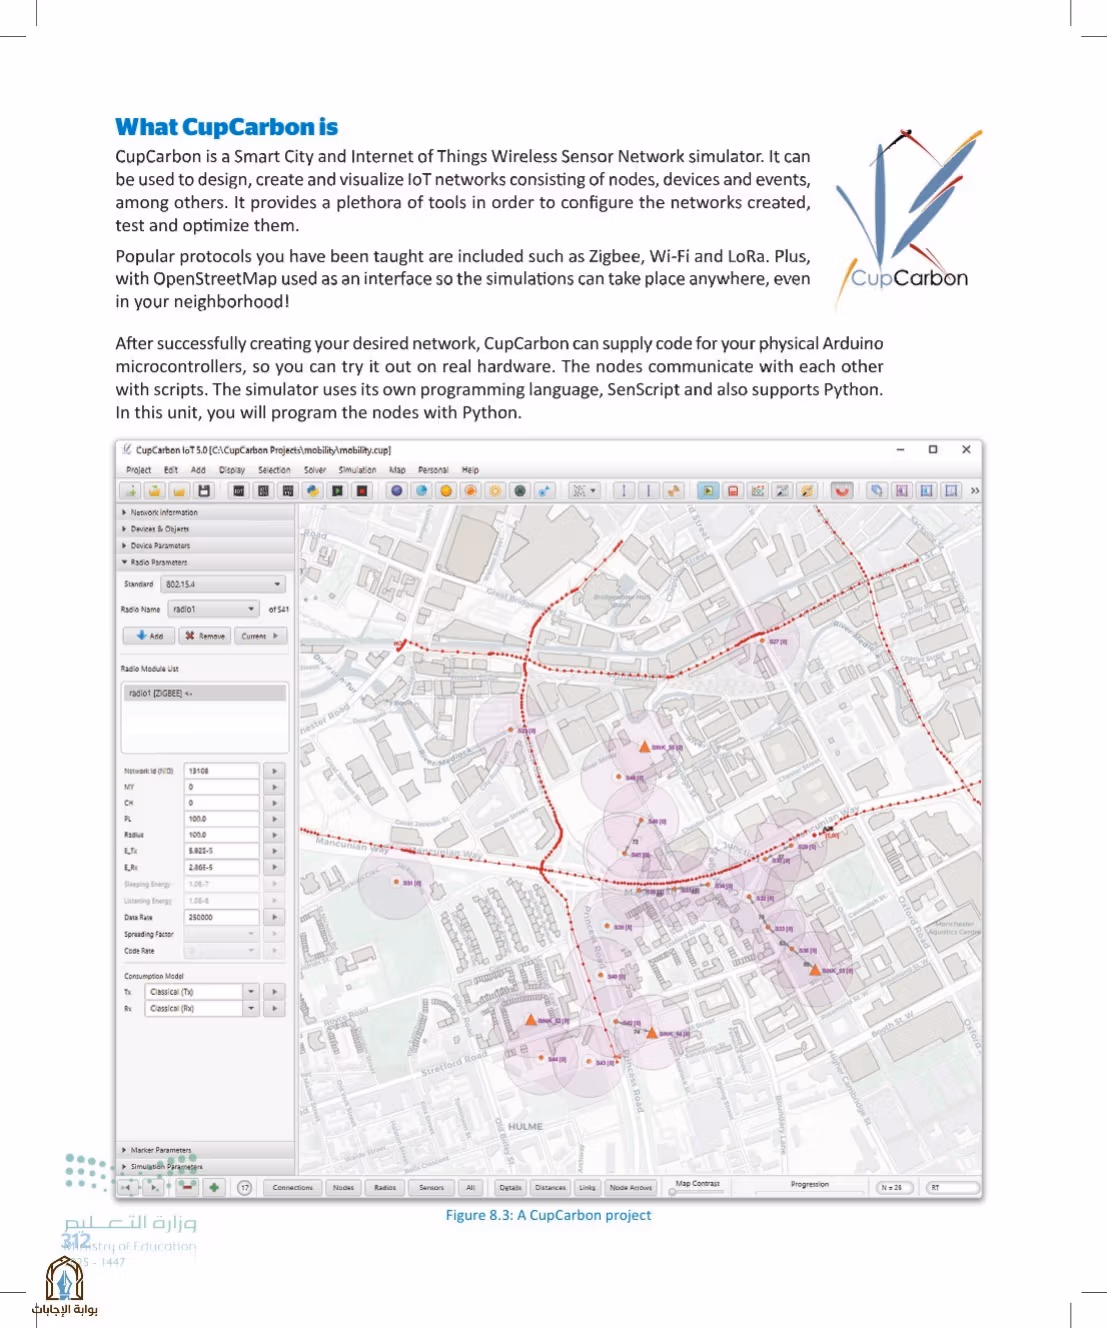1107x1328 pixels.
Task: Apply the Data Rate arrow button
Action: point(275,917)
